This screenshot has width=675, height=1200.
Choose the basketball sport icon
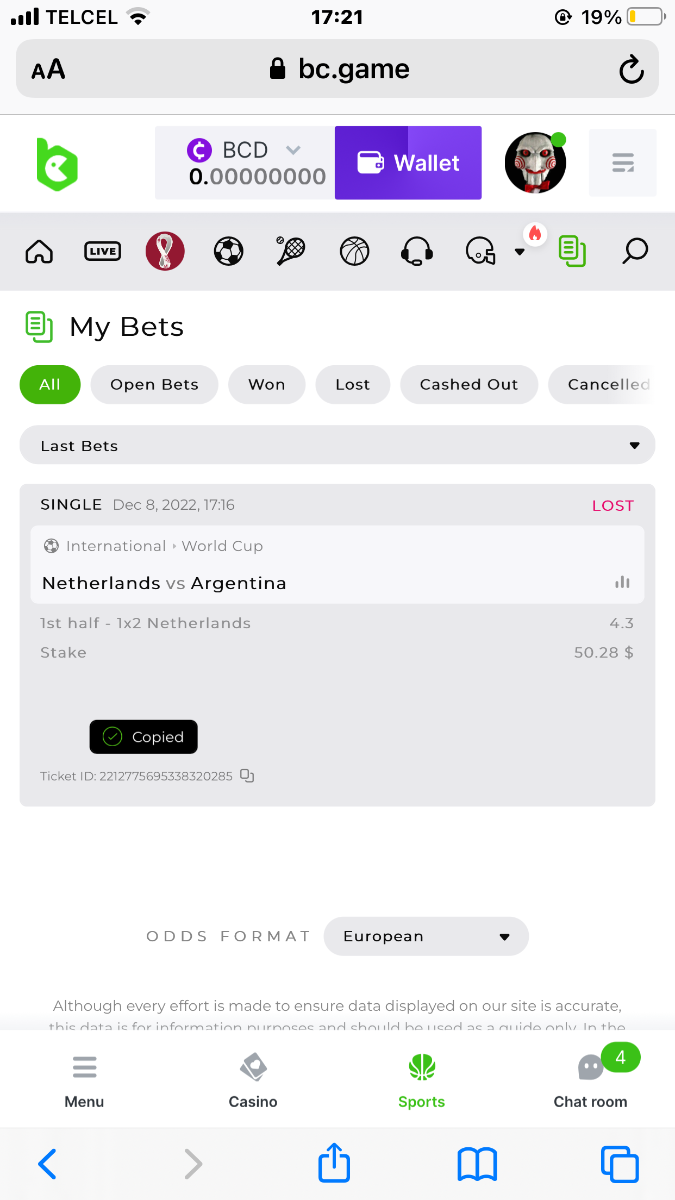(355, 251)
